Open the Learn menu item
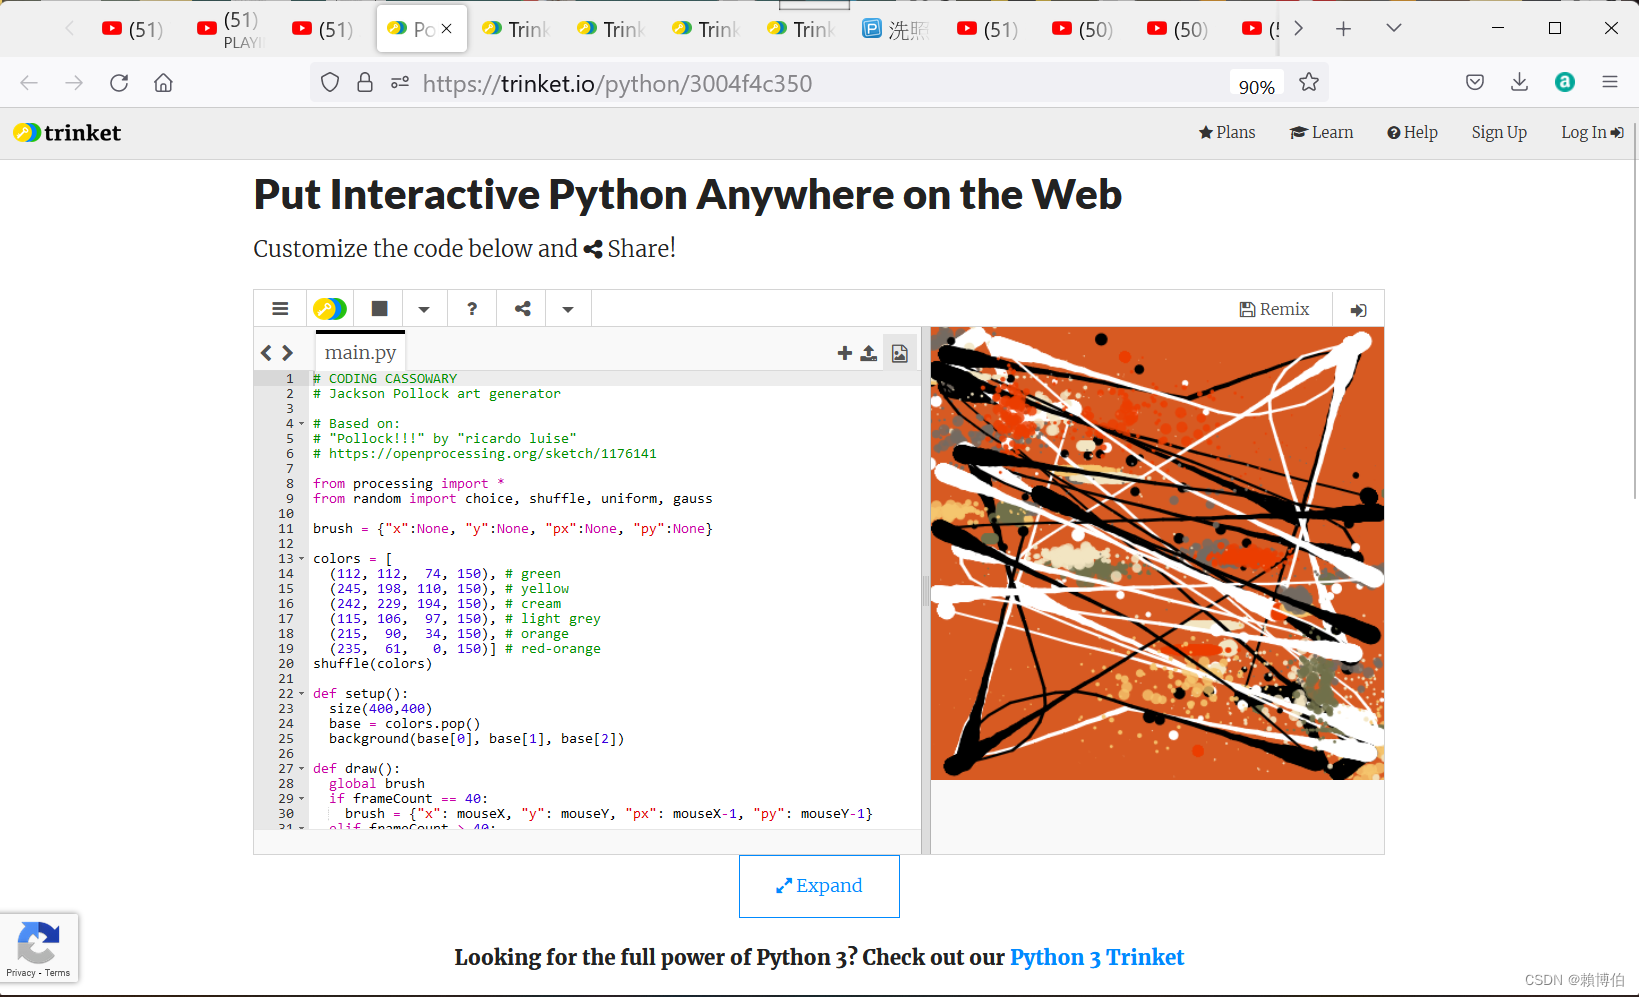 point(1321,132)
